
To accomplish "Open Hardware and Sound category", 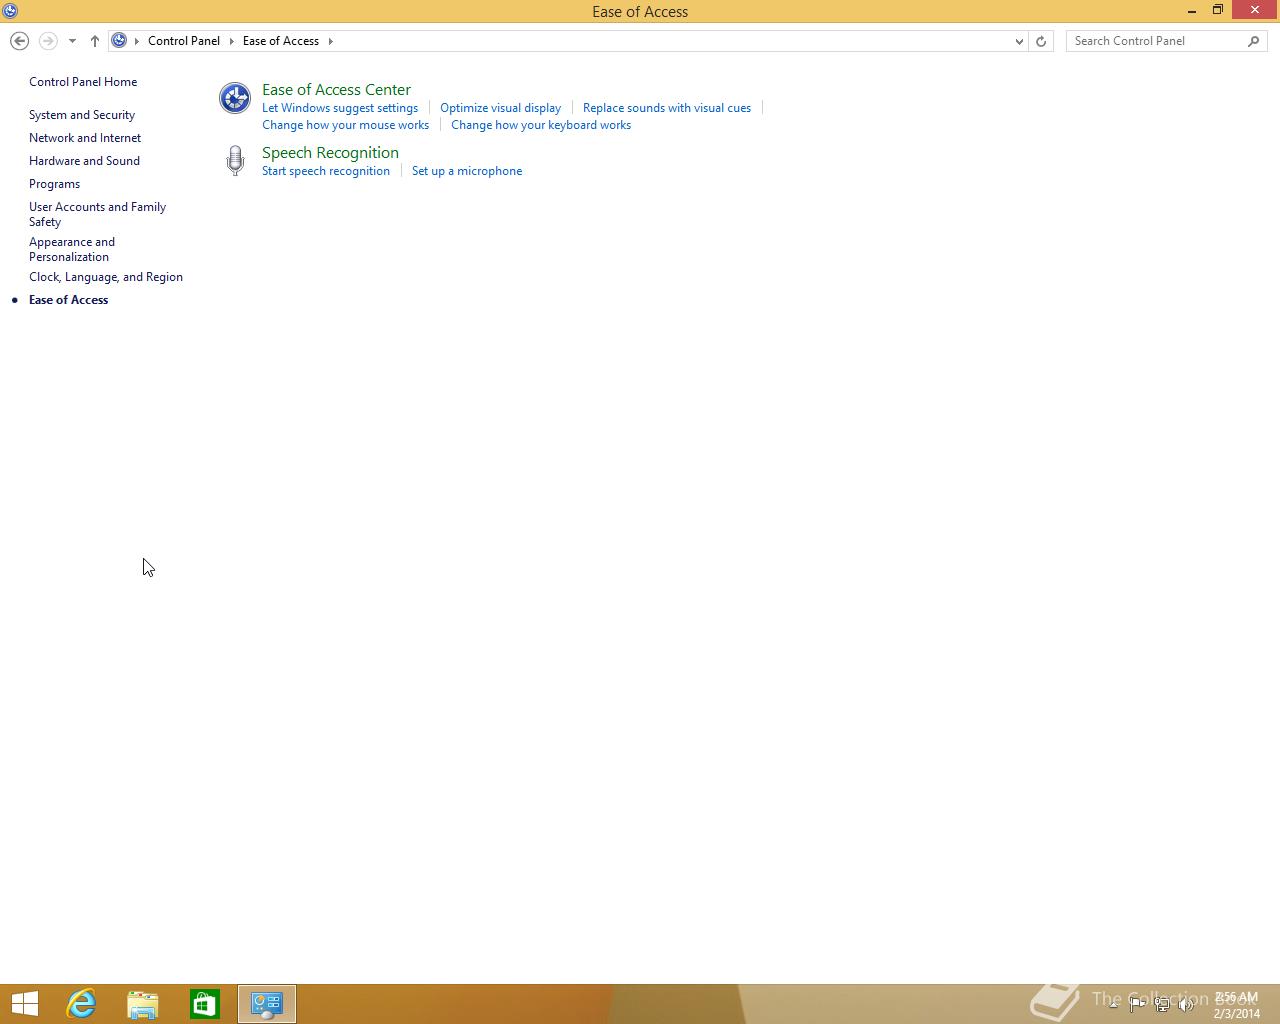I will pos(84,161).
